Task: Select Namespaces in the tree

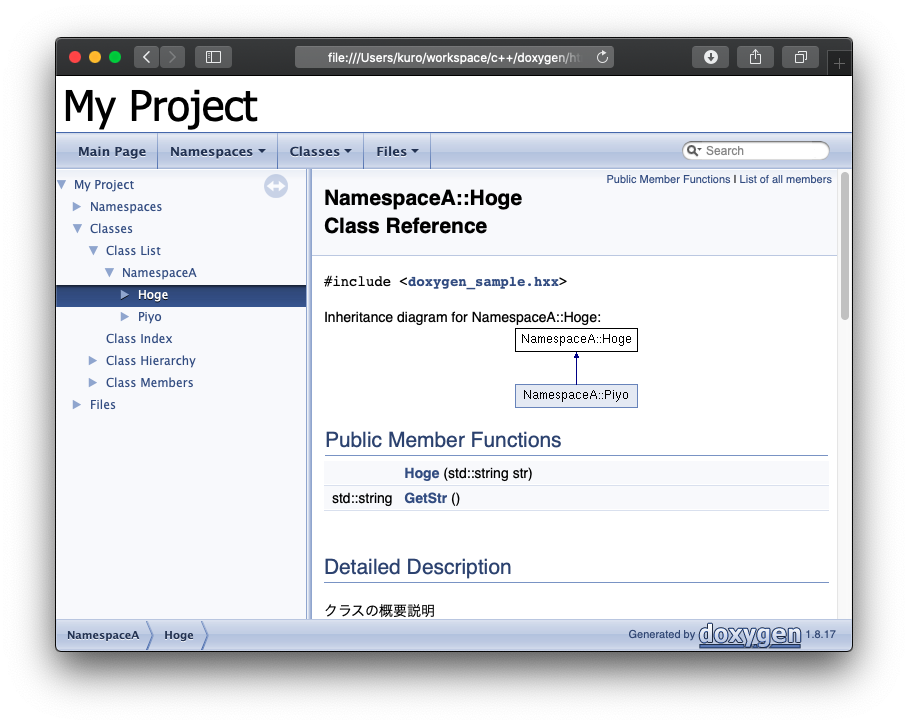Action: [126, 206]
